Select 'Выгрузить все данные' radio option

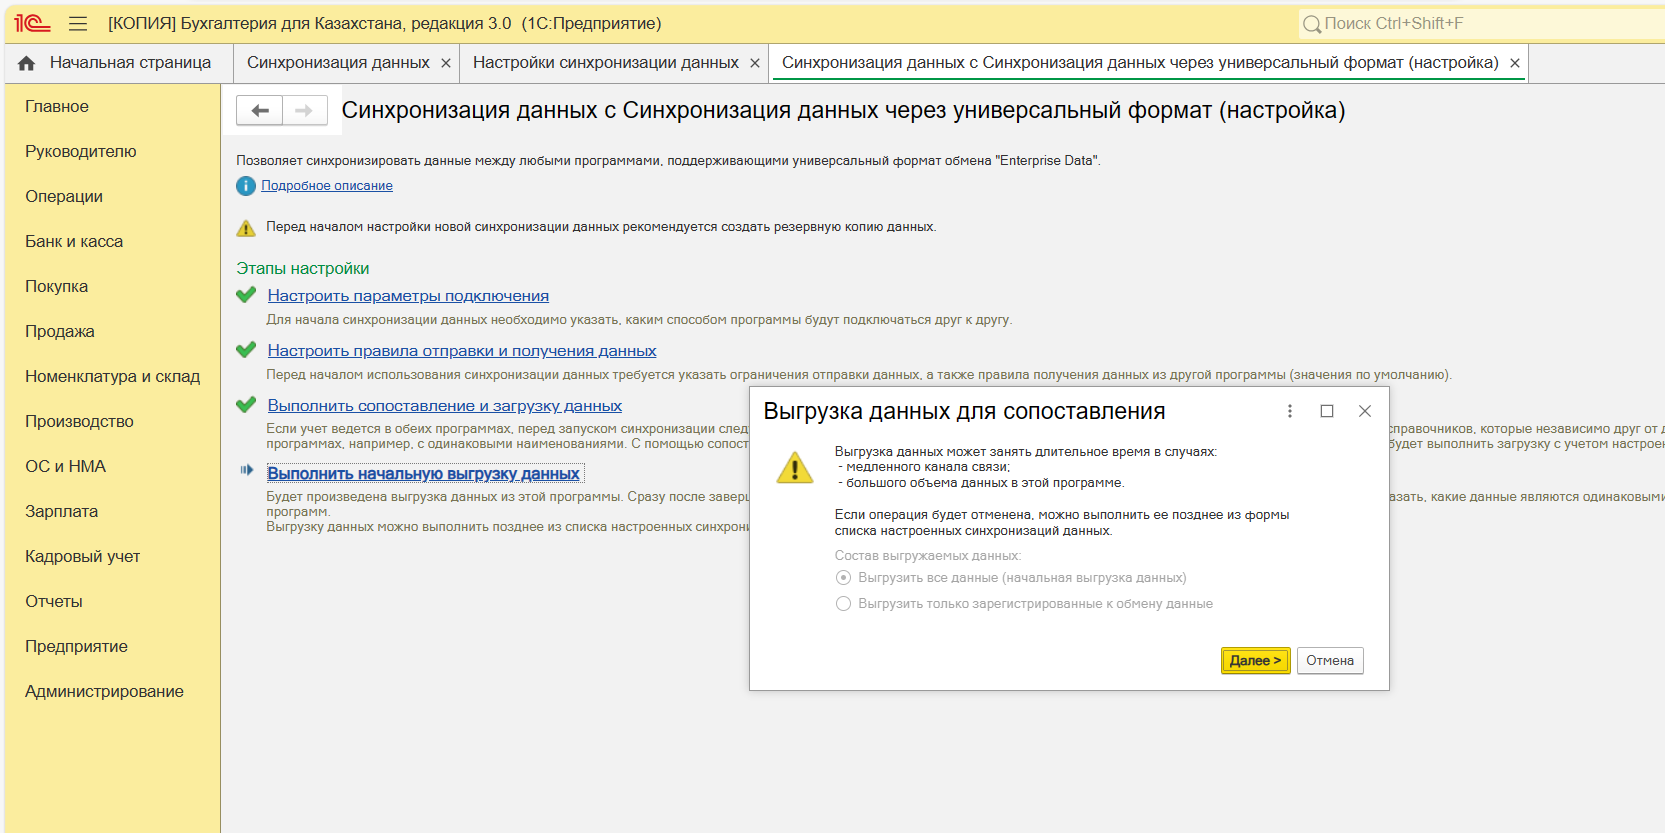pos(844,578)
